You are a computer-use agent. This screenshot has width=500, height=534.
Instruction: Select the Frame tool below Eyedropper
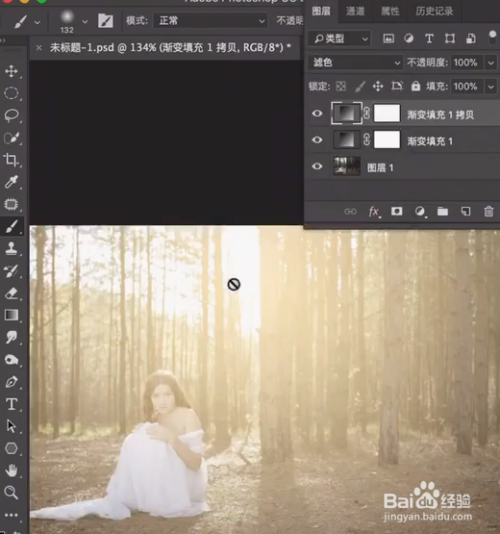click(11, 204)
